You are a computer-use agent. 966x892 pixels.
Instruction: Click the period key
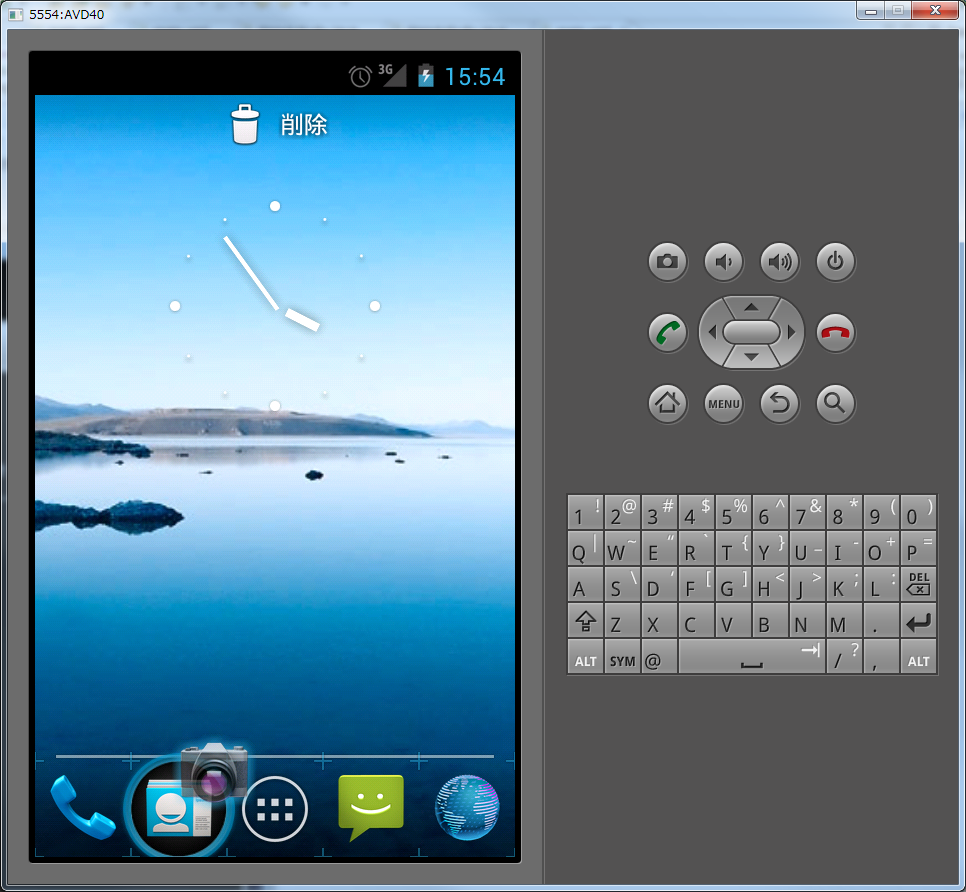click(x=881, y=620)
